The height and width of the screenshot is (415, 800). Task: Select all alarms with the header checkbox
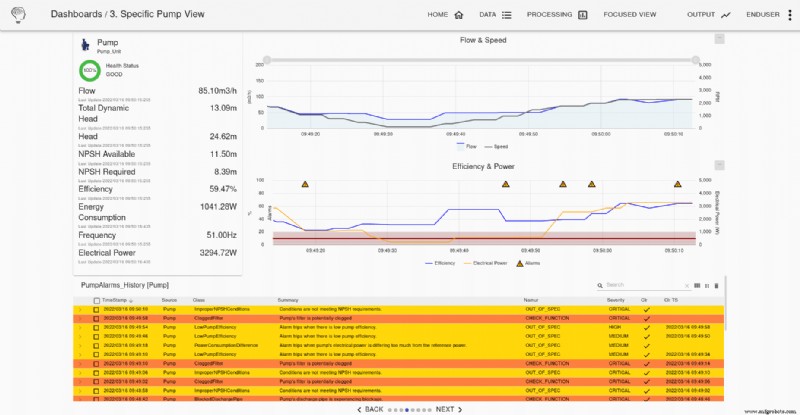(96, 301)
